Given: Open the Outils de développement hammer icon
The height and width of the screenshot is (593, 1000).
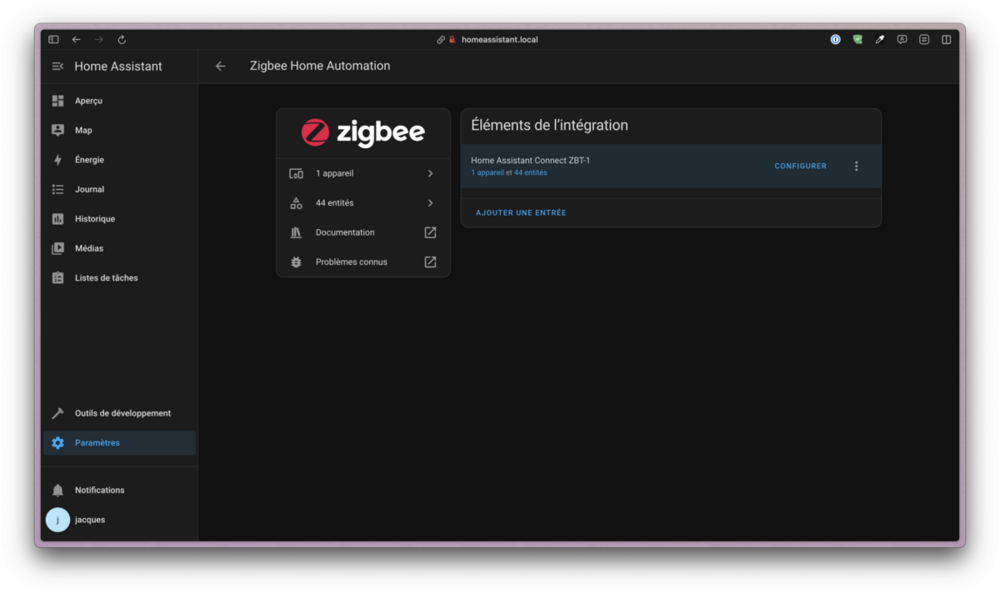Looking at the screenshot, I should pos(58,413).
